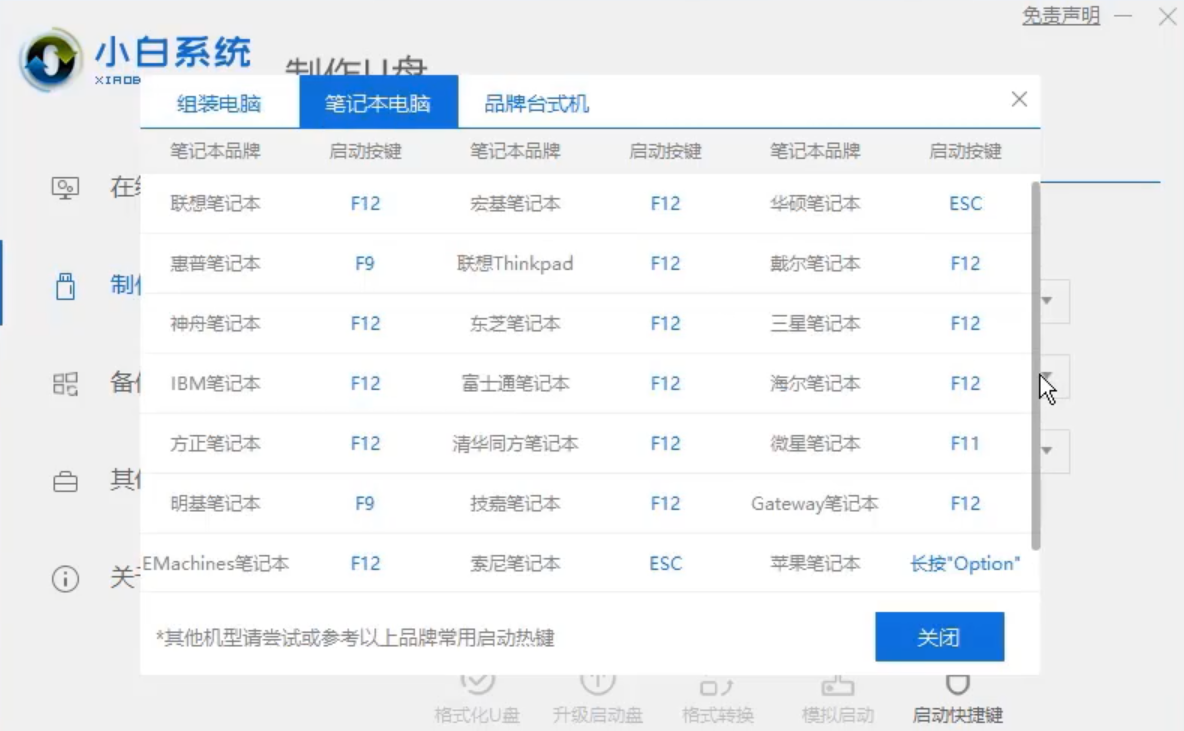Open the 品牌台式机 tab
The image size is (1184, 731).
tap(537, 103)
